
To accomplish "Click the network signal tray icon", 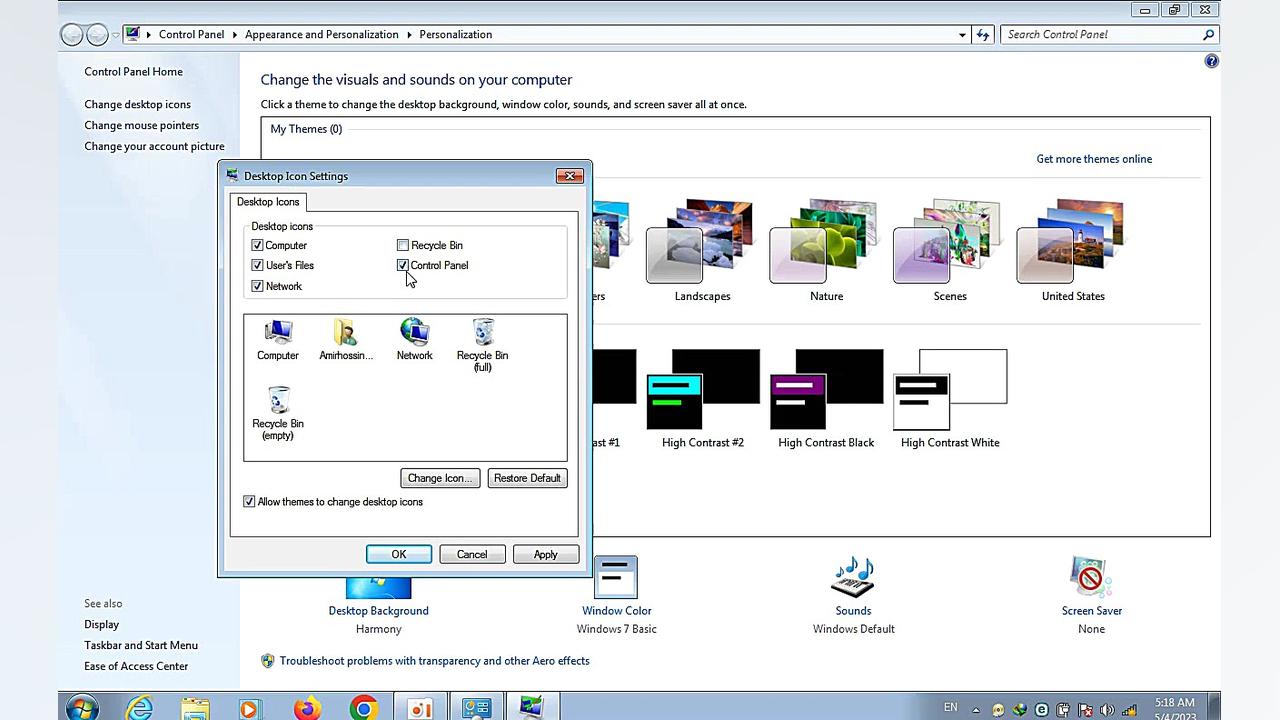I will [x=1130, y=710].
